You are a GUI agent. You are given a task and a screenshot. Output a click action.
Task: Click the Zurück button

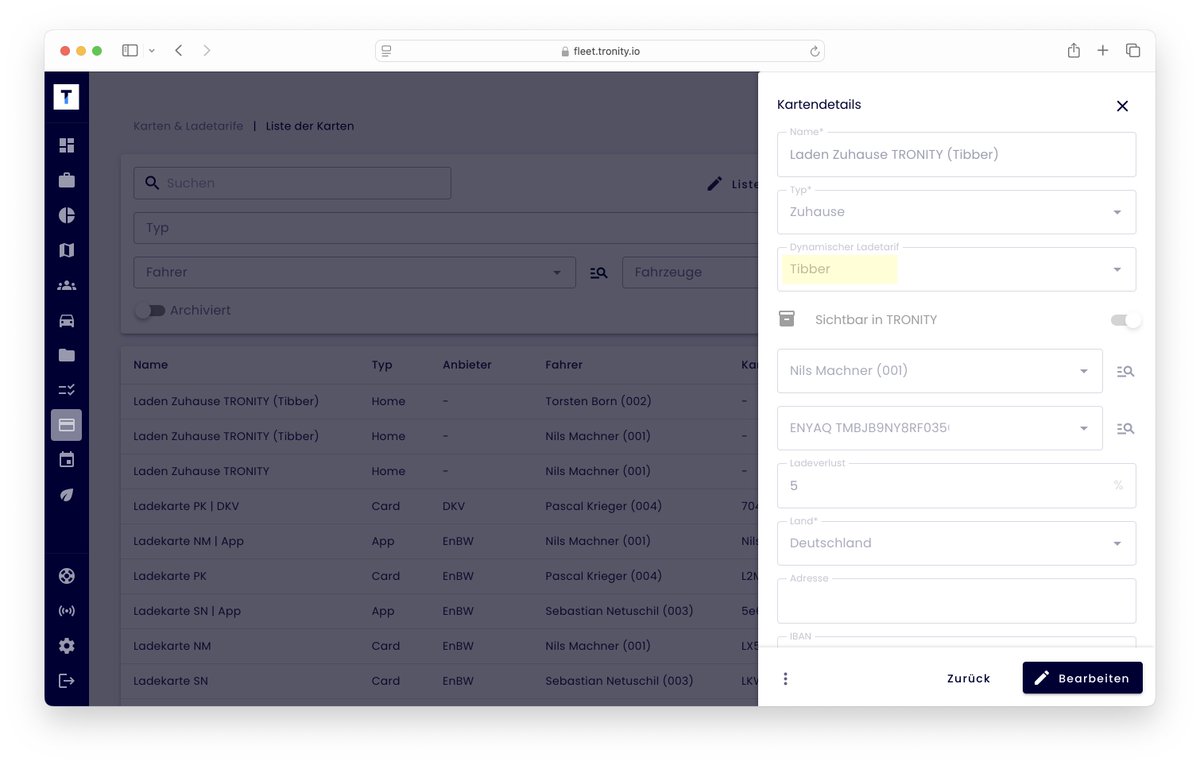(x=969, y=678)
